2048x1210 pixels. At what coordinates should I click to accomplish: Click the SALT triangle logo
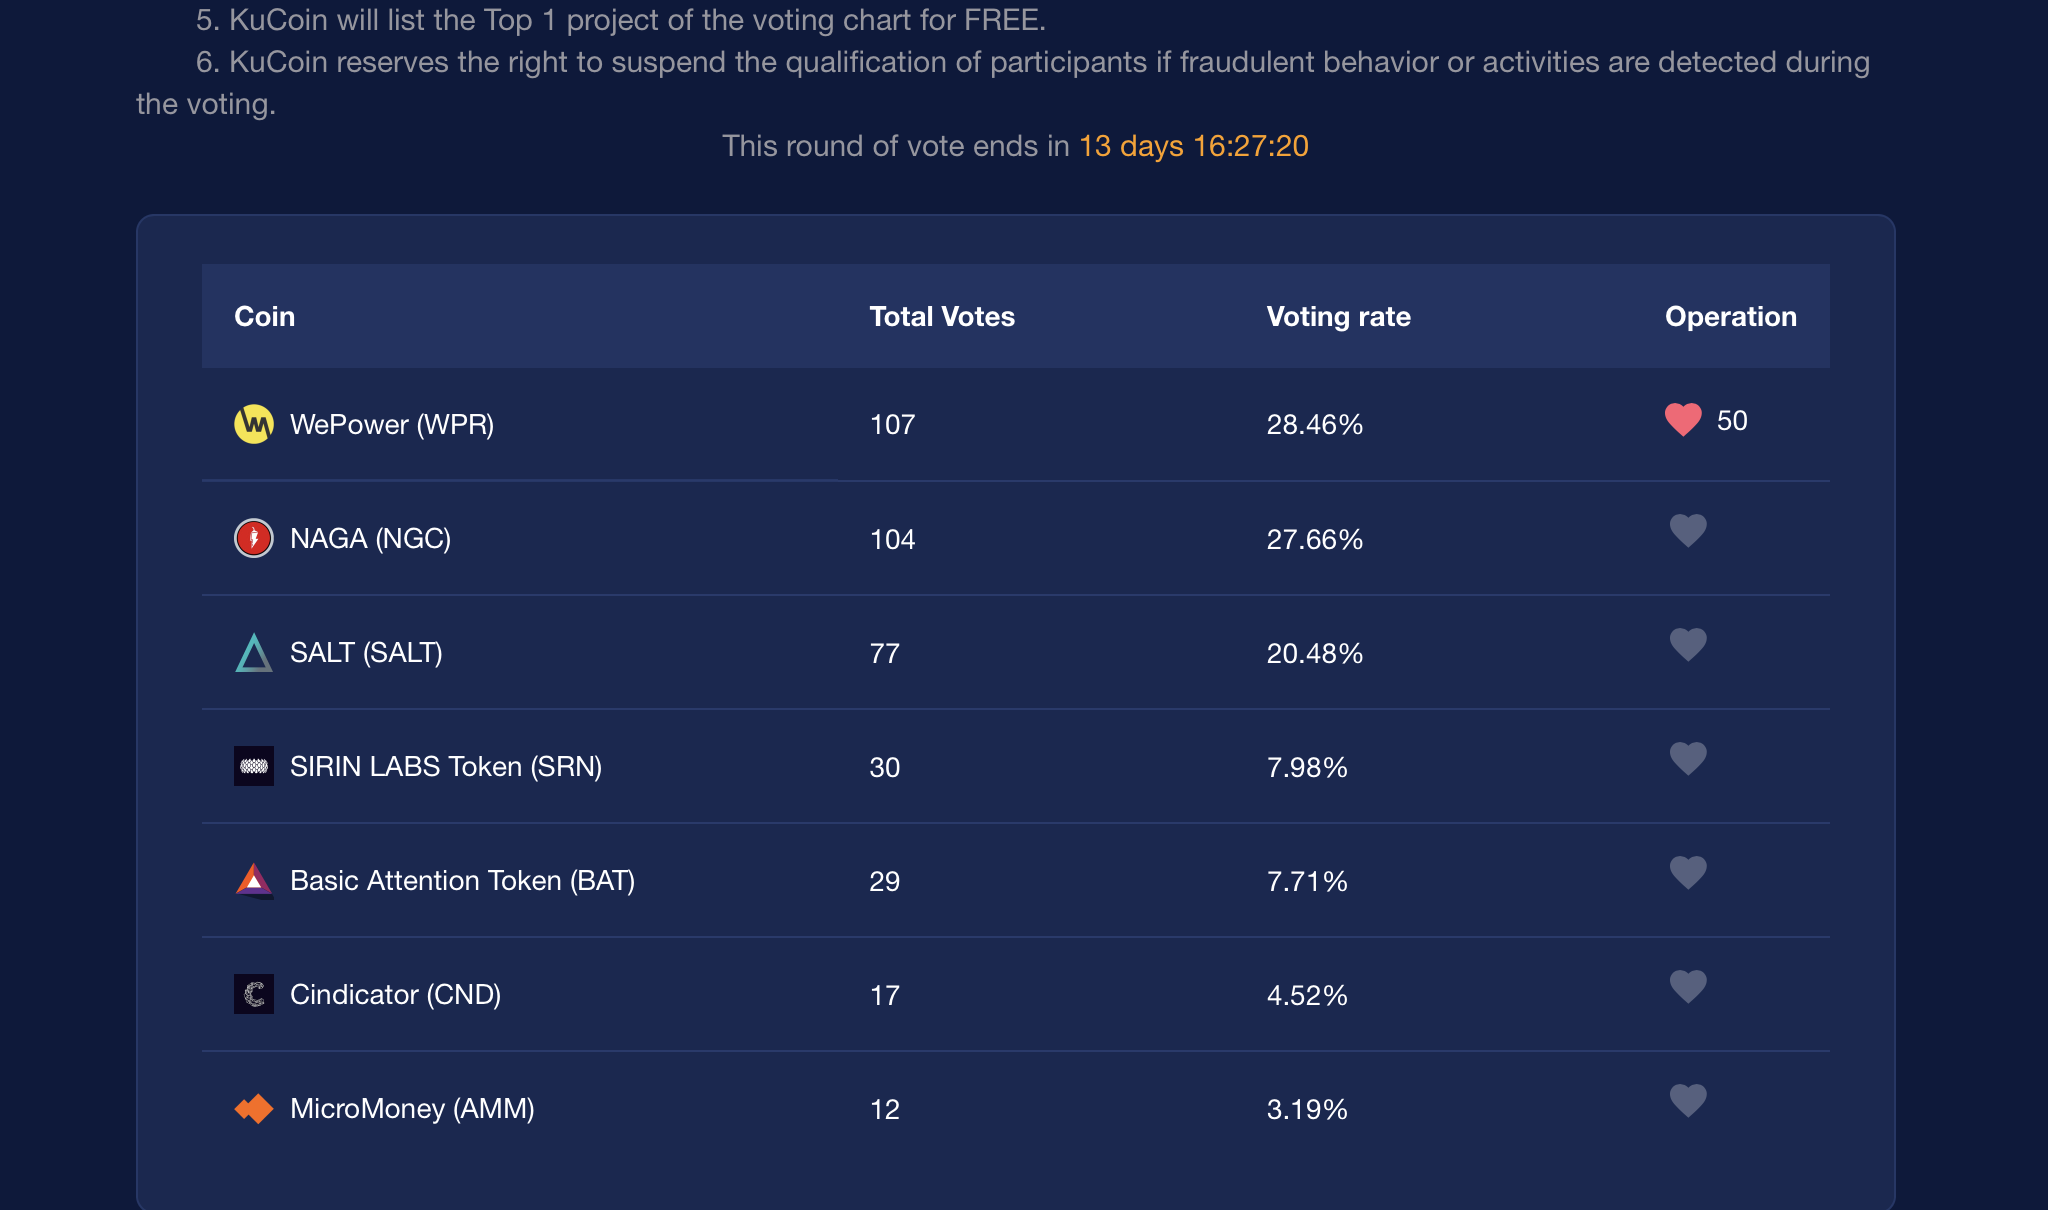pos(254,653)
